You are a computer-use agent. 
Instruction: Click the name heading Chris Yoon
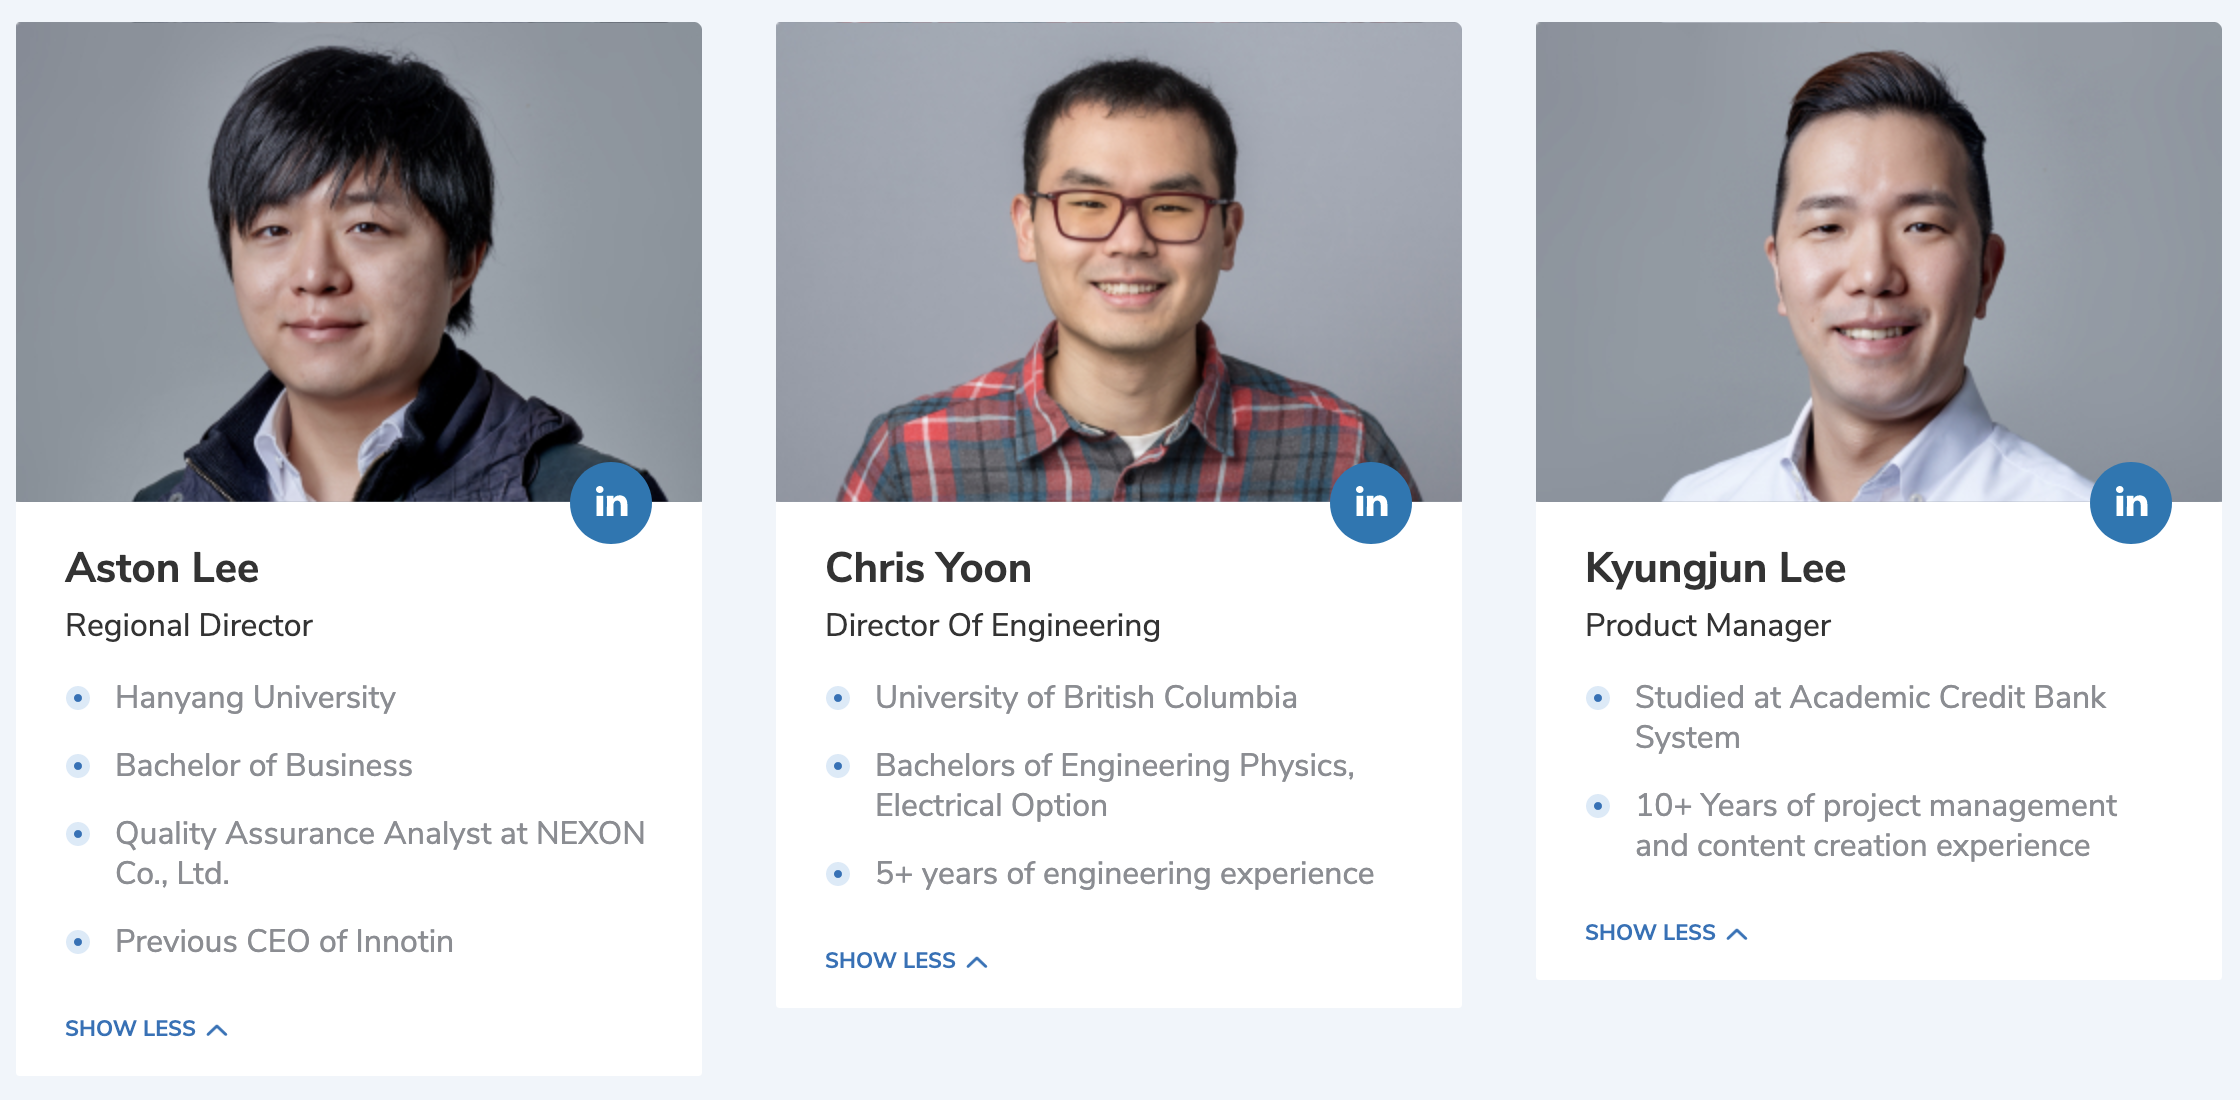tap(928, 568)
